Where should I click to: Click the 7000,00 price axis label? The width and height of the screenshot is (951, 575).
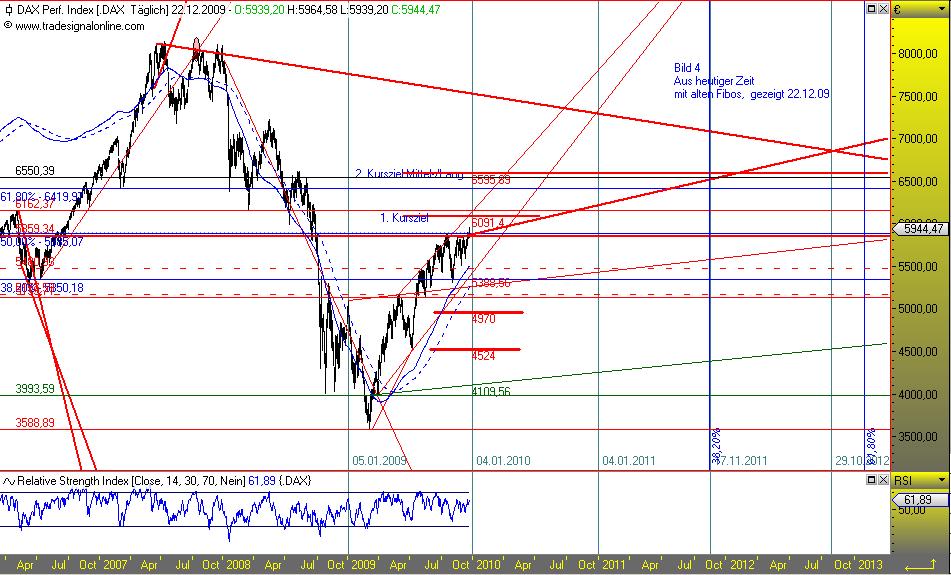pyautogui.click(x=918, y=139)
